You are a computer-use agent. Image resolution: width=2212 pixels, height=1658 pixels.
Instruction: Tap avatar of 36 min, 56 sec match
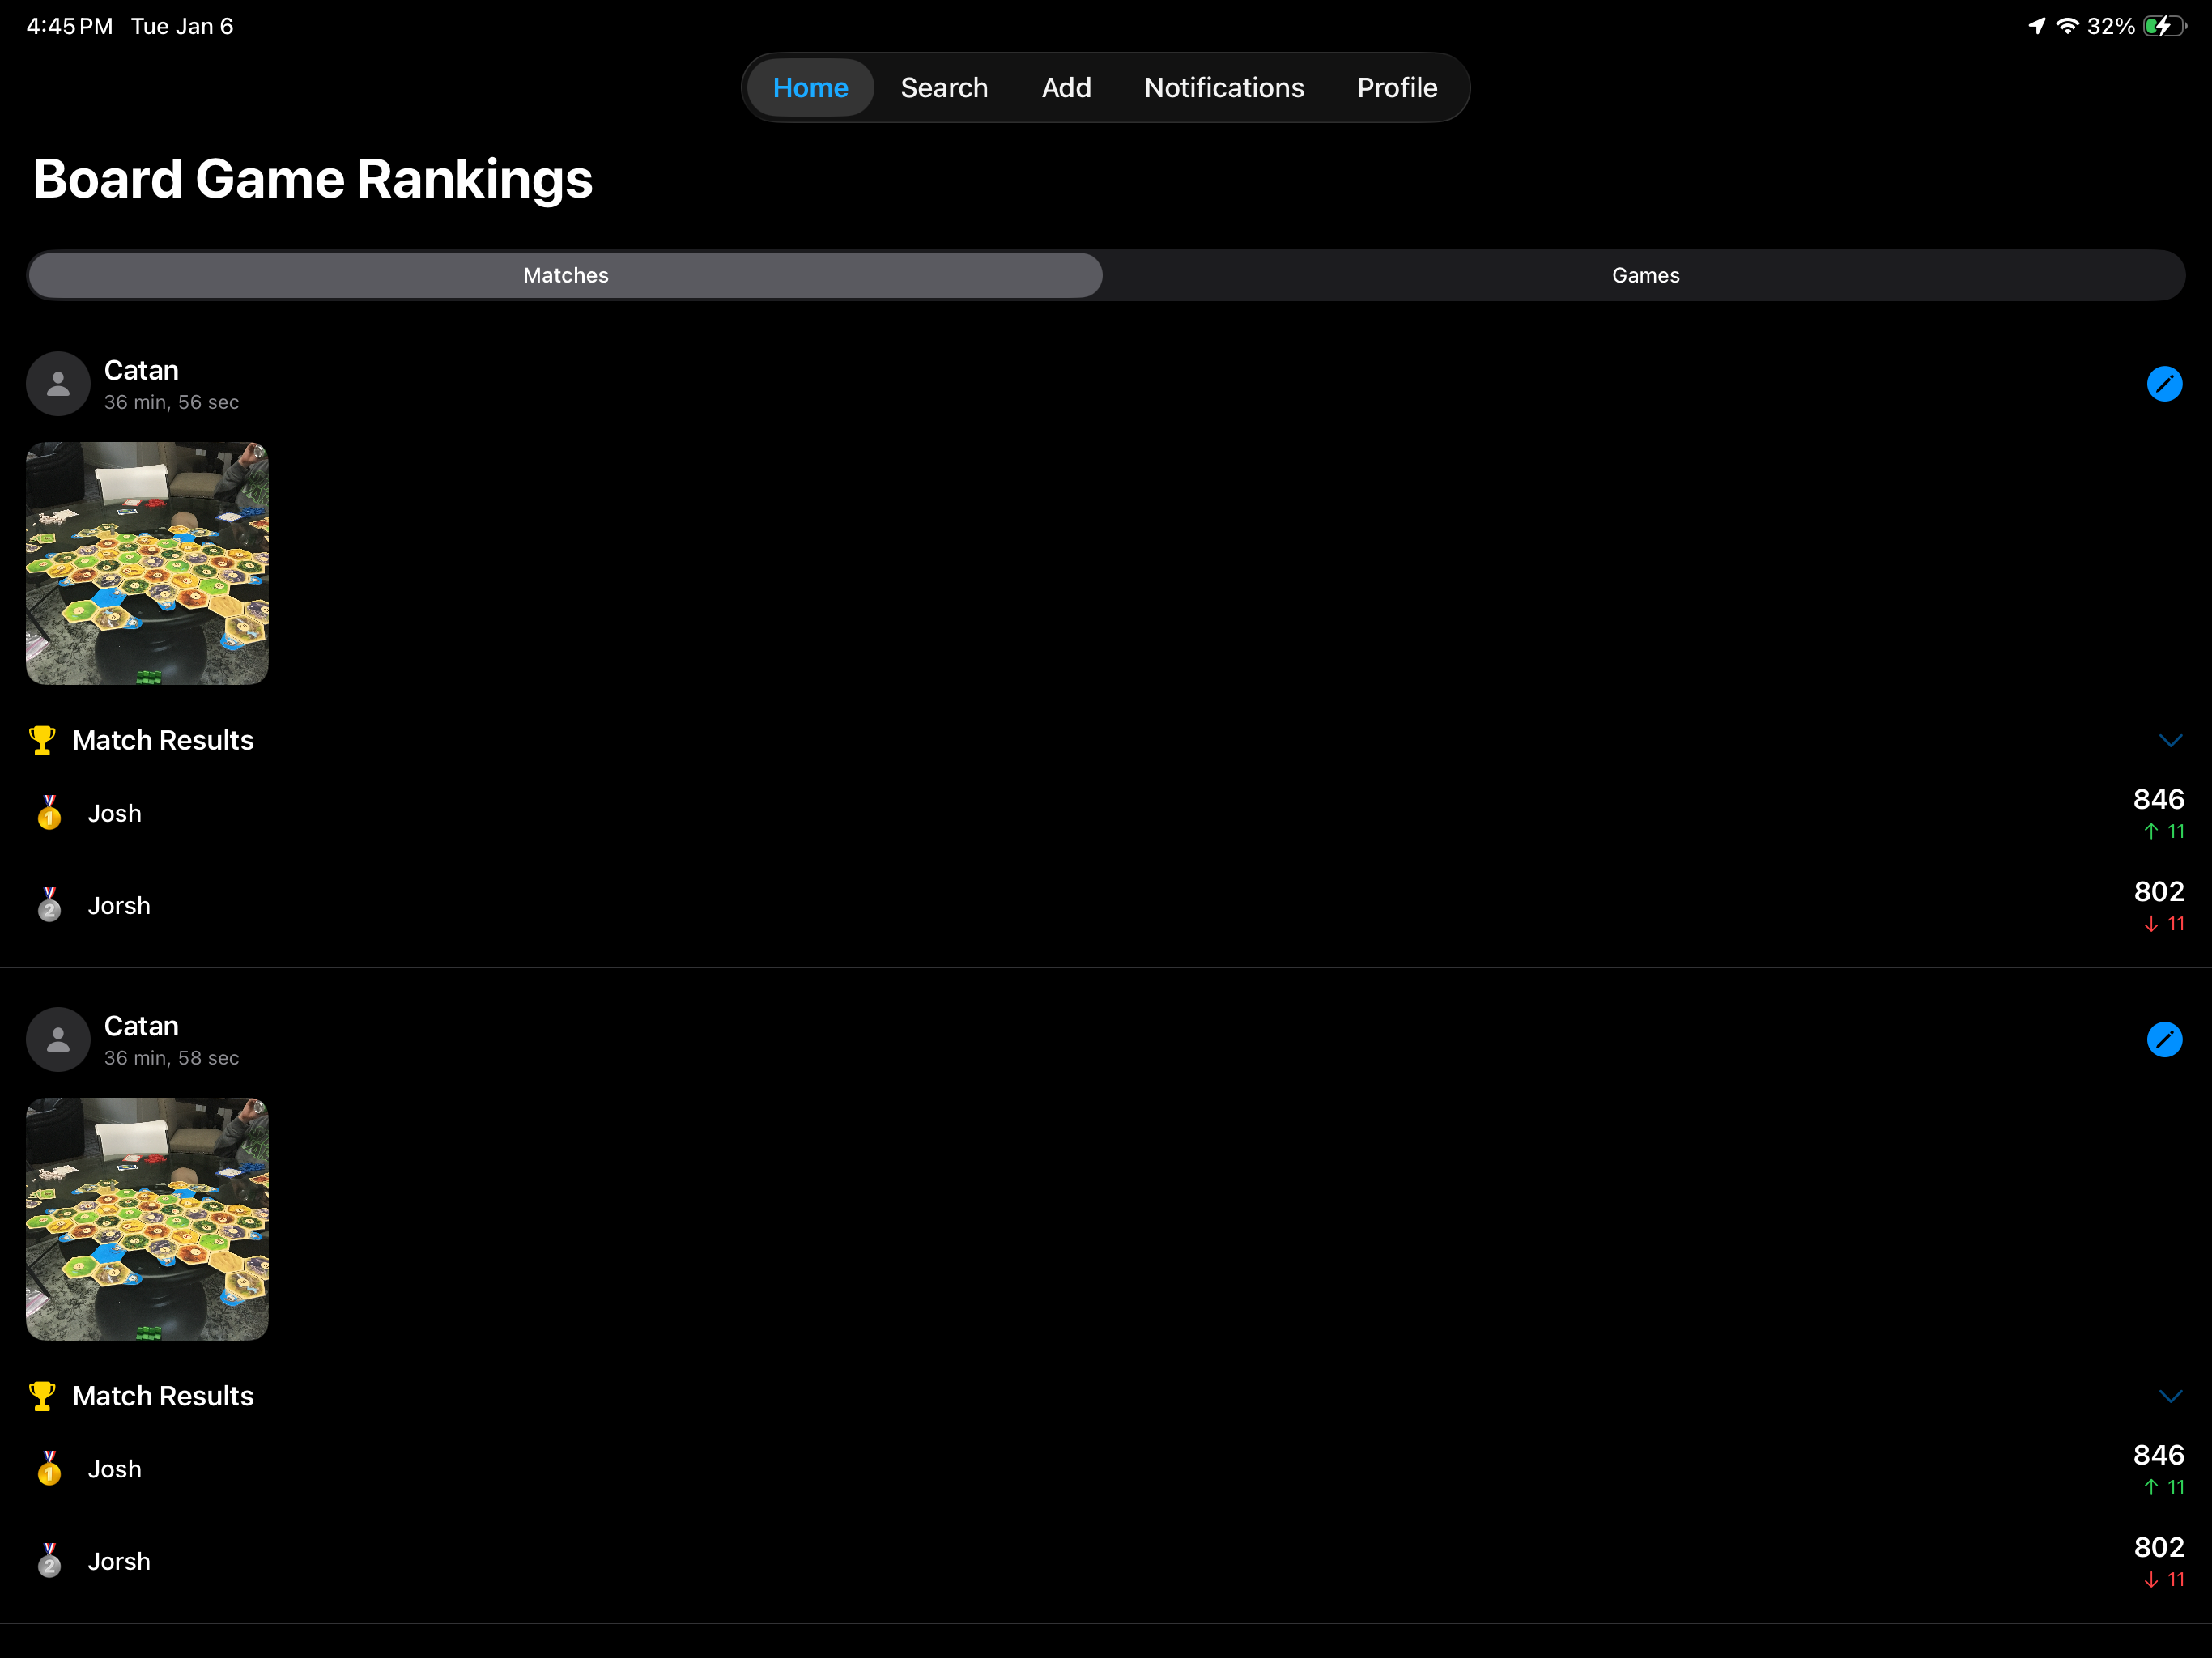(x=58, y=384)
